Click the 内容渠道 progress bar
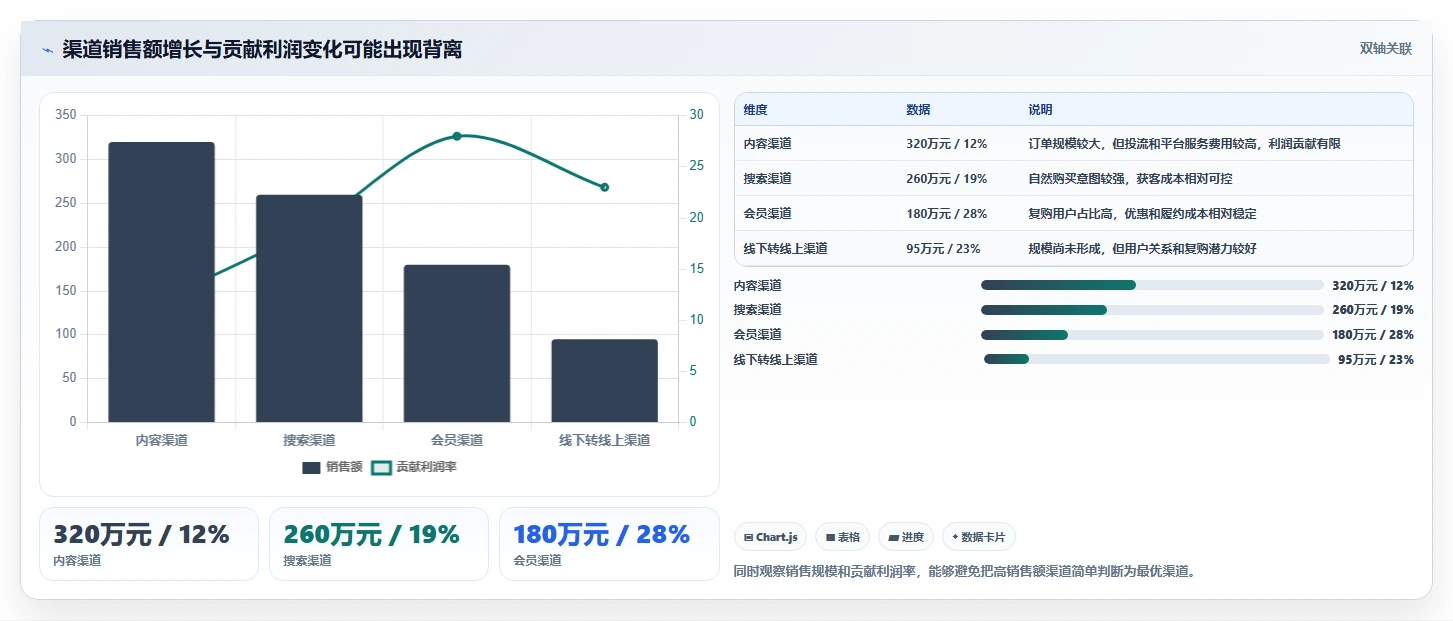The height and width of the screenshot is (621, 1453). pyautogui.click(x=1152, y=285)
